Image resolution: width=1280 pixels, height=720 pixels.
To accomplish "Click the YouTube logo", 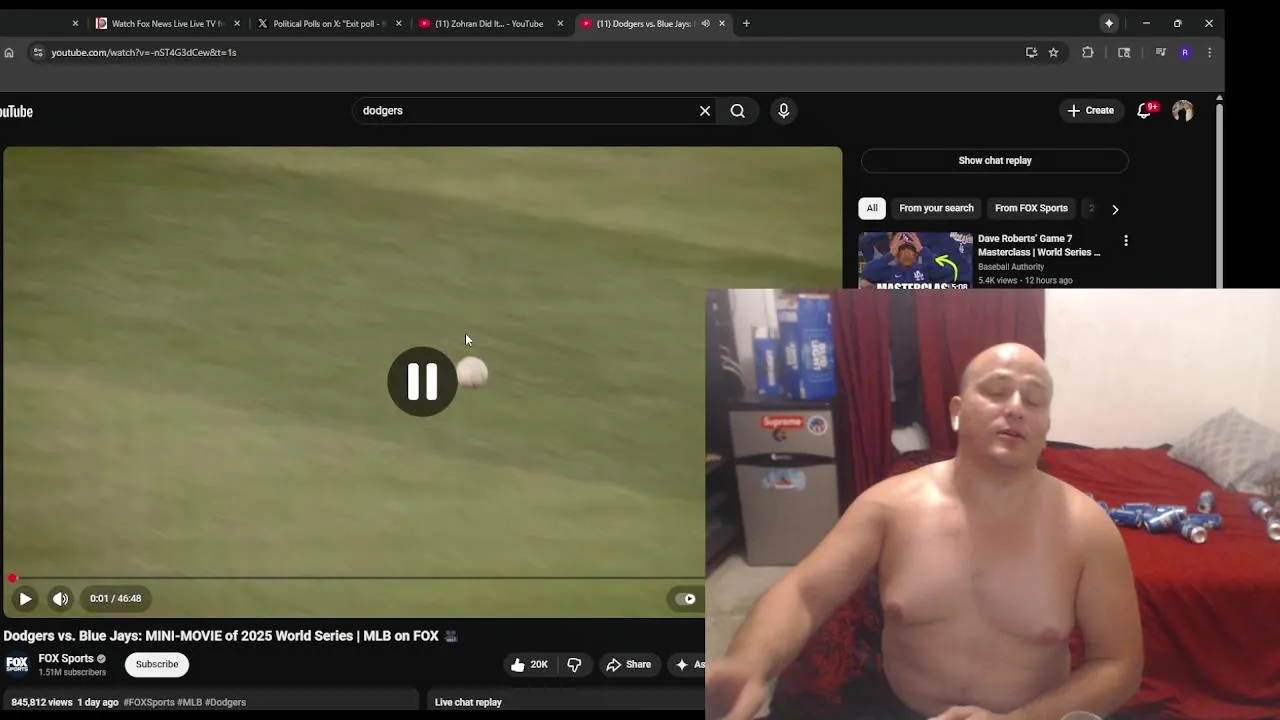I will 16,111.
